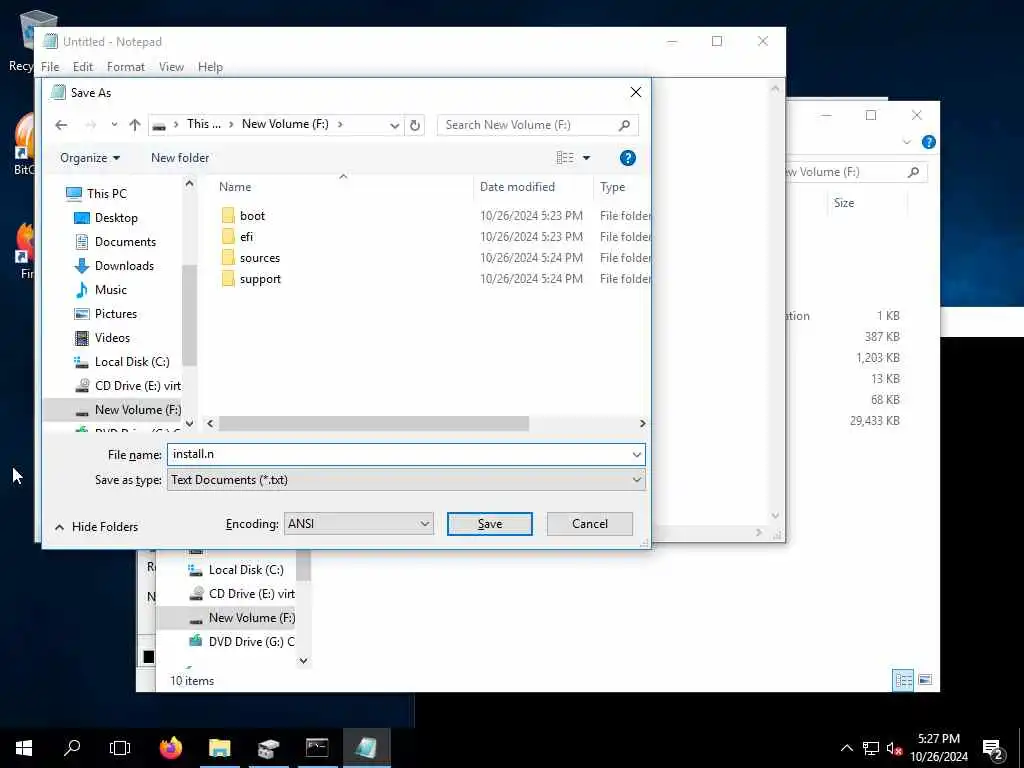Open the view options dropdown arrow
Image resolution: width=1024 pixels, height=768 pixels.
(x=586, y=157)
